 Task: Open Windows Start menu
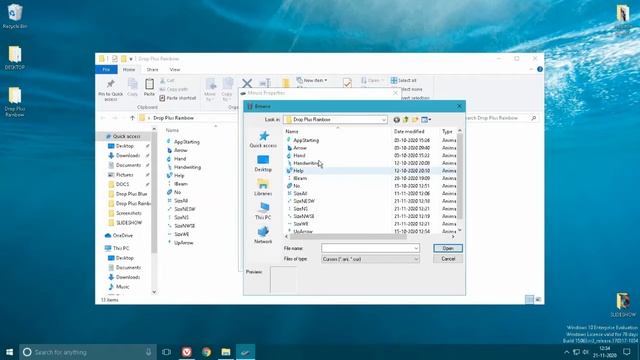[9, 352]
